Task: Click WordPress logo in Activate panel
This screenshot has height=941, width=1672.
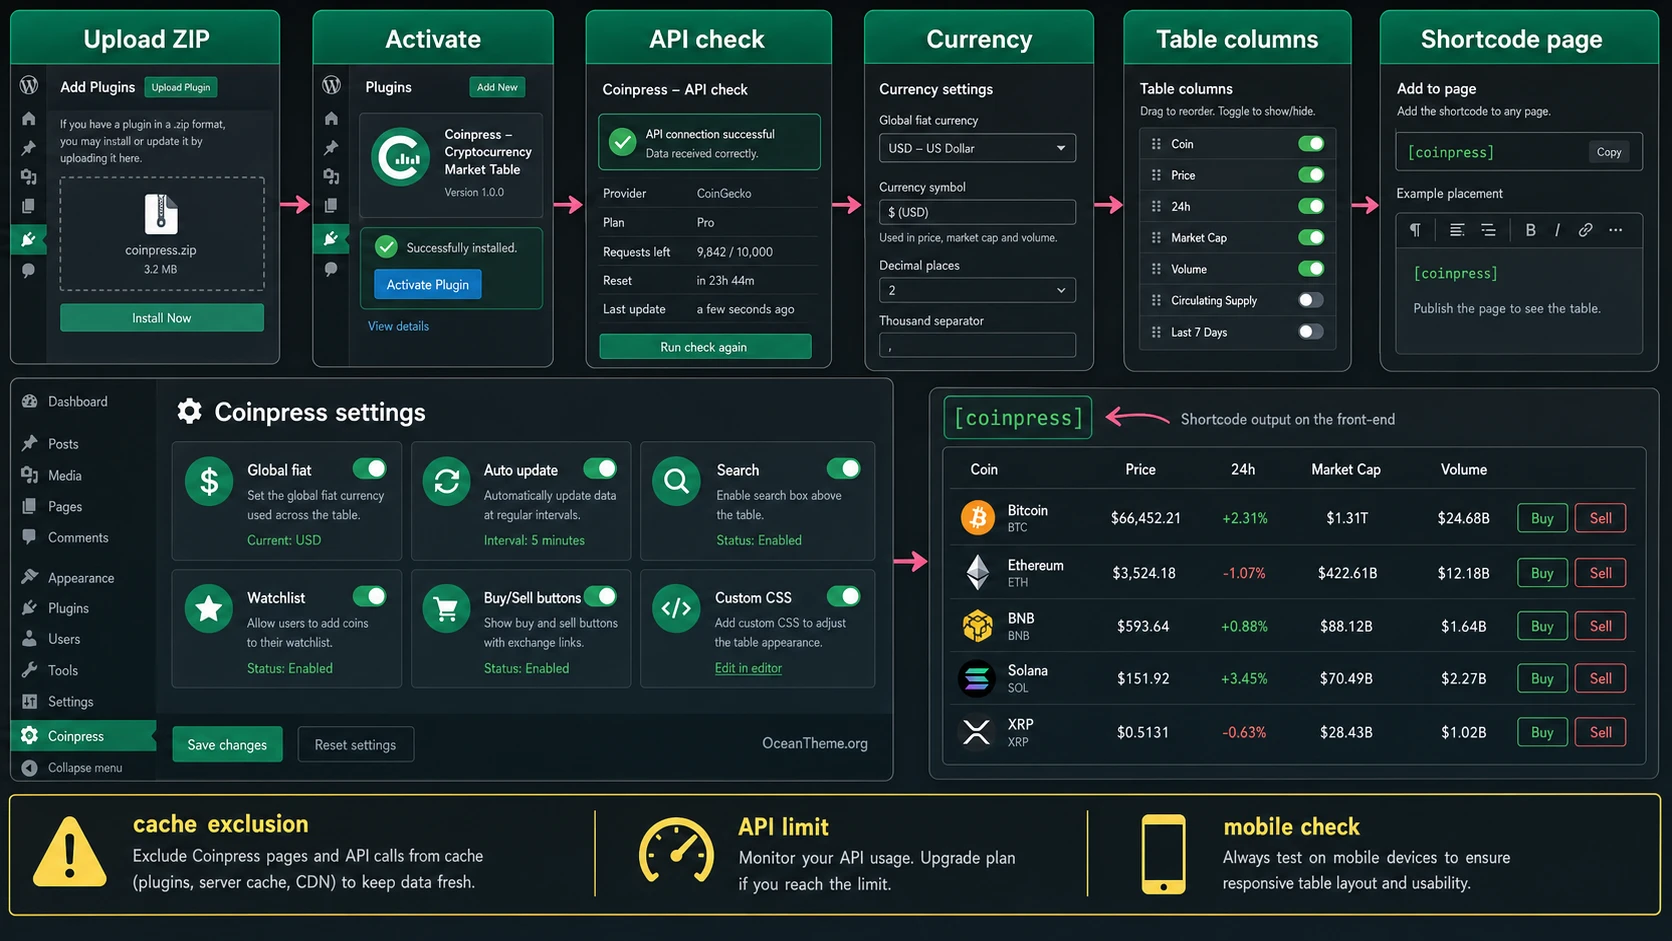Action: click(331, 85)
